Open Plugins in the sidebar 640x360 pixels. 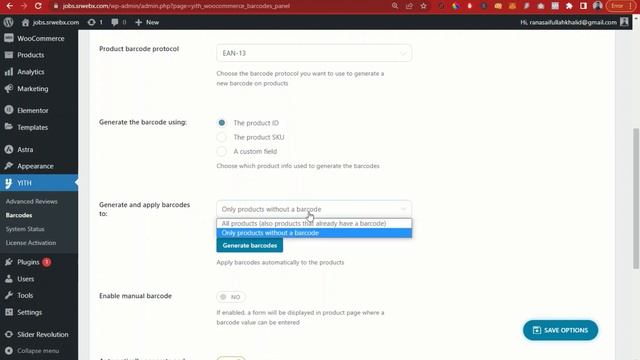pos(39,262)
